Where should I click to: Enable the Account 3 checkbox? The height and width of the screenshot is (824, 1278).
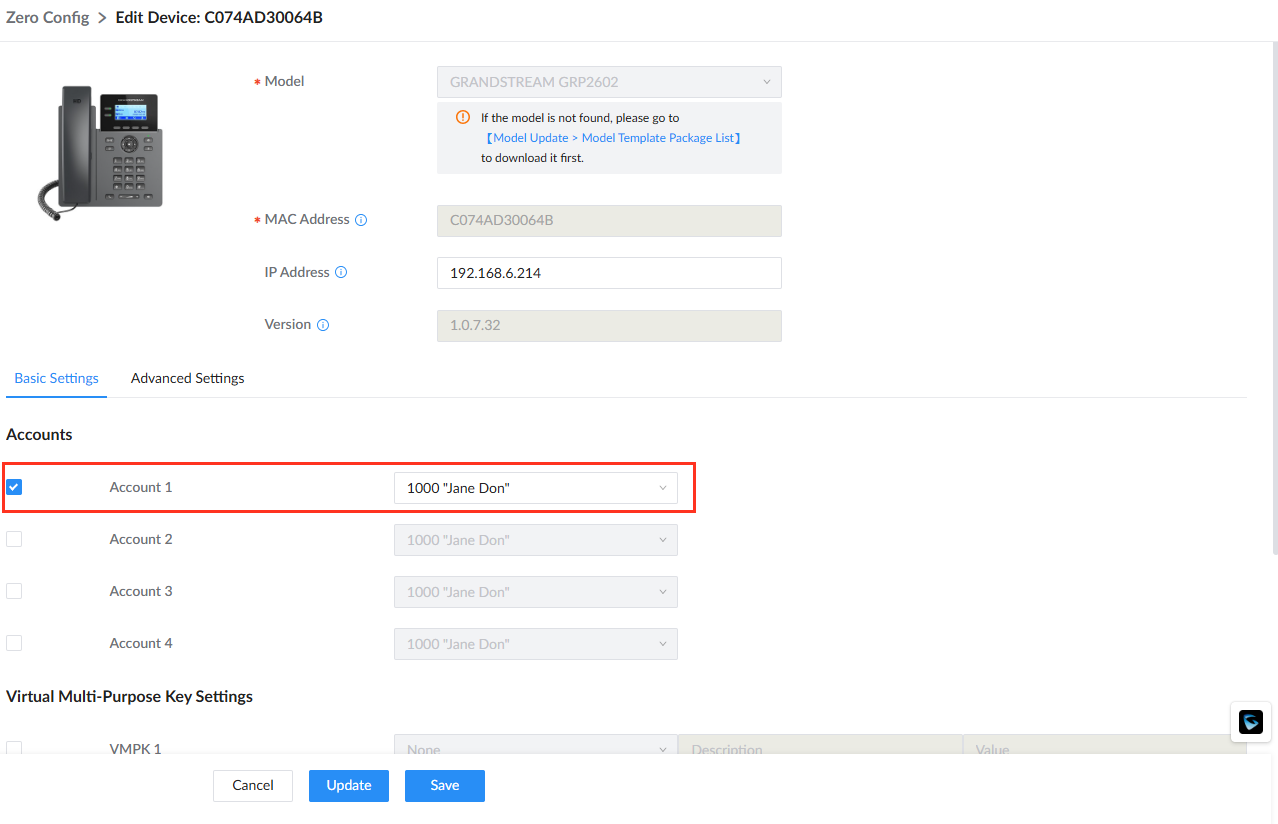click(x=14, y=591)
